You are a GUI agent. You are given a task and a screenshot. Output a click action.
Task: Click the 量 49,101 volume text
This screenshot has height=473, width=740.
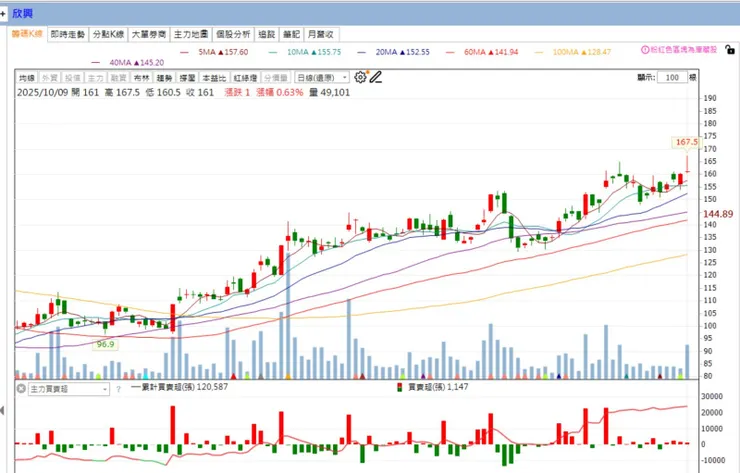coord(330,93)
